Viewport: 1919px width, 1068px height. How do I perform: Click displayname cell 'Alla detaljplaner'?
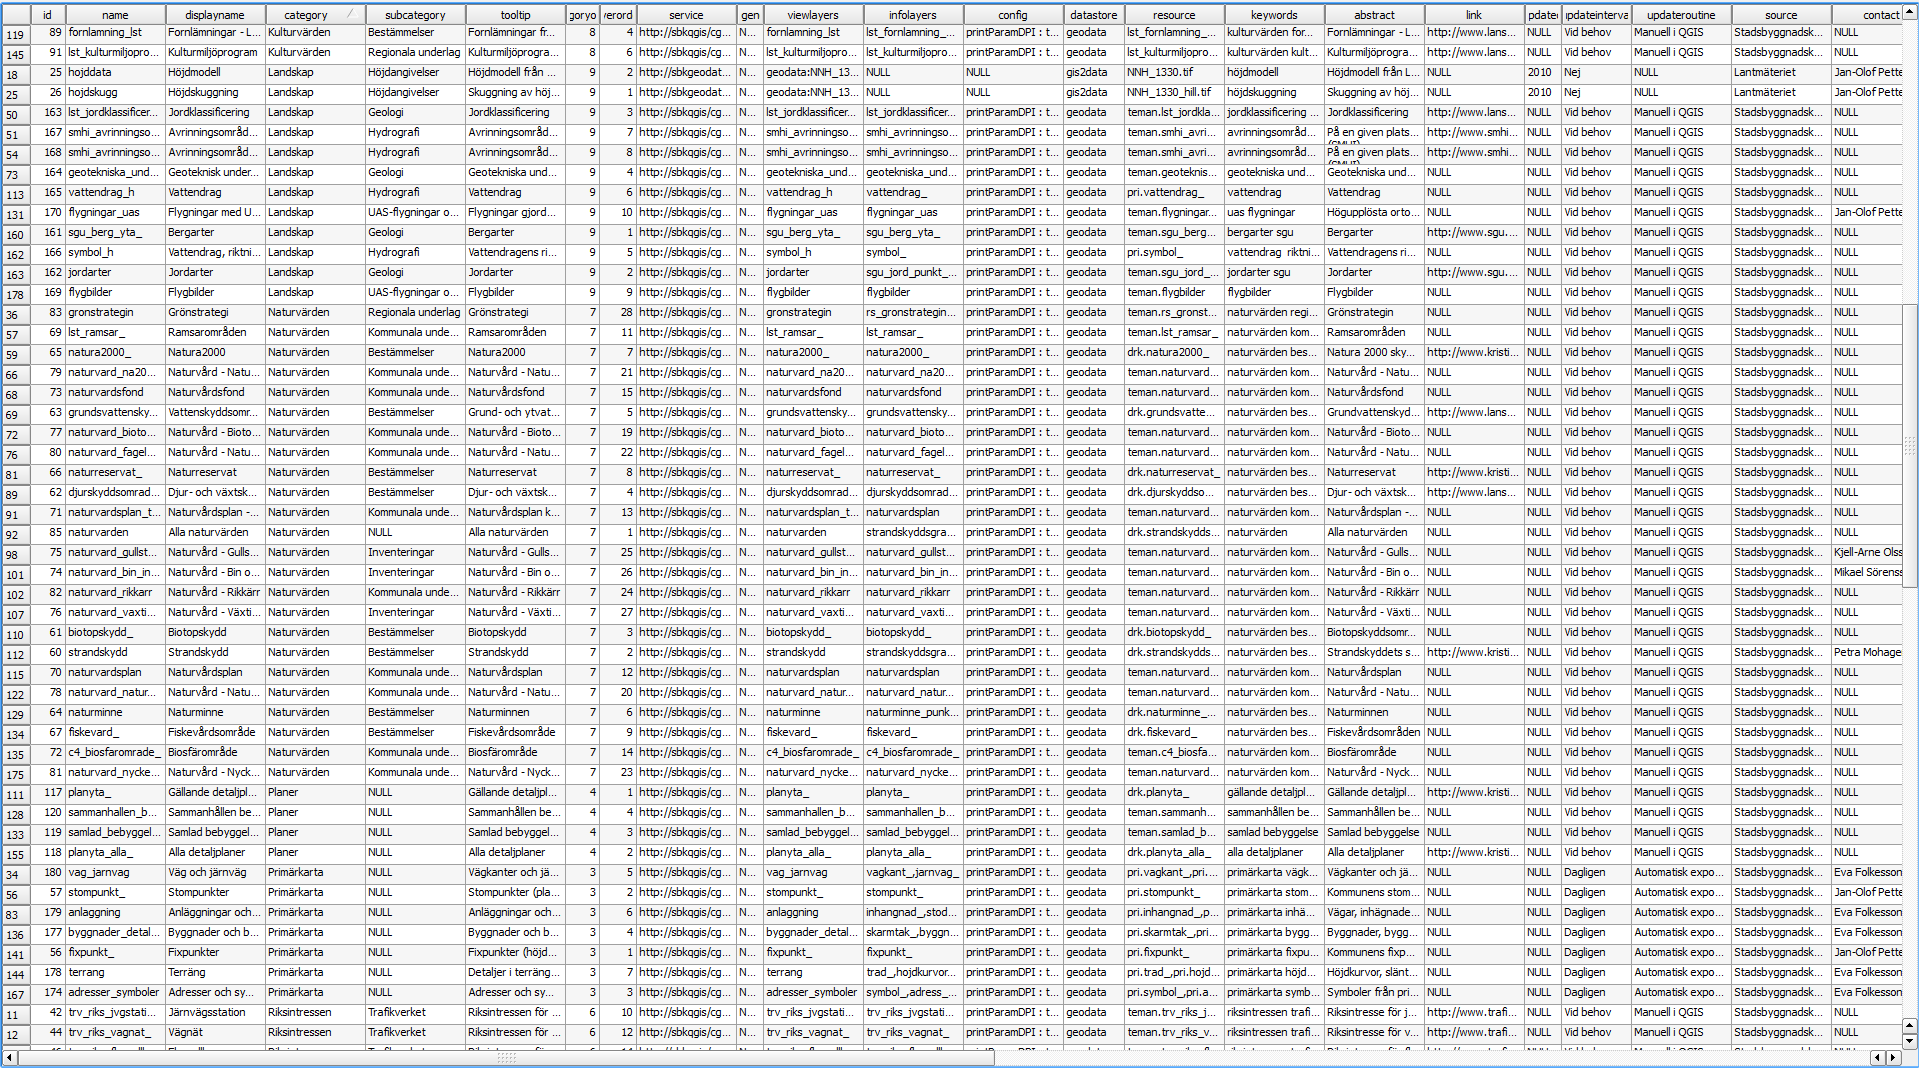(x=215, y=852)
